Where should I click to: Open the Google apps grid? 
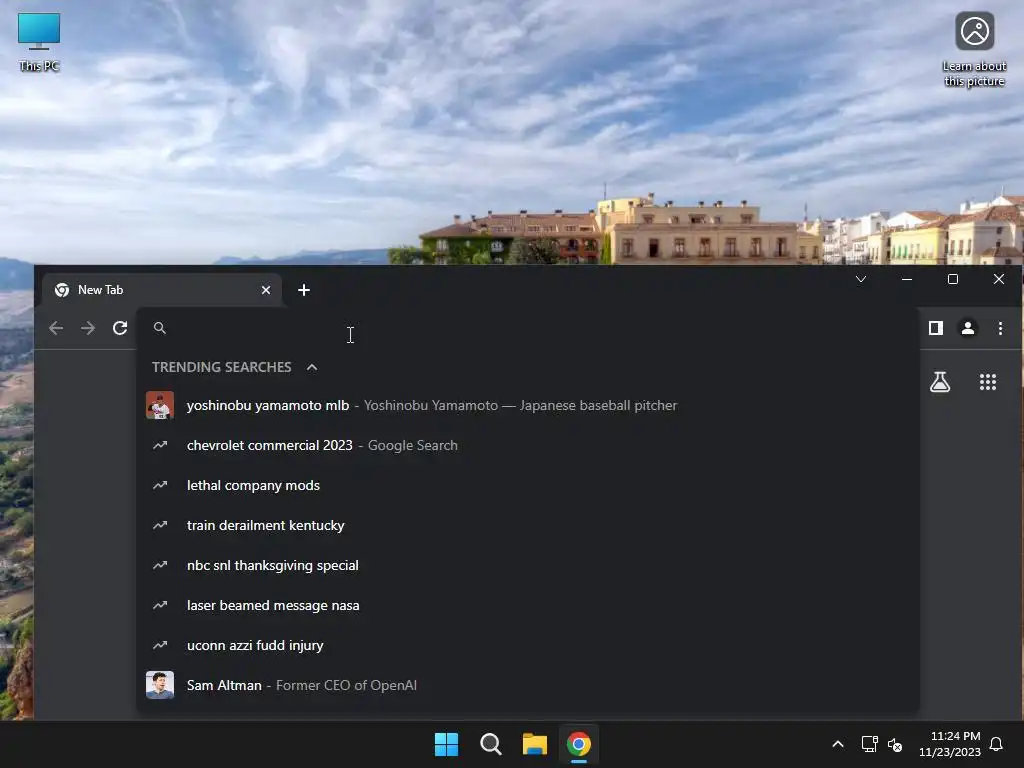988,382
